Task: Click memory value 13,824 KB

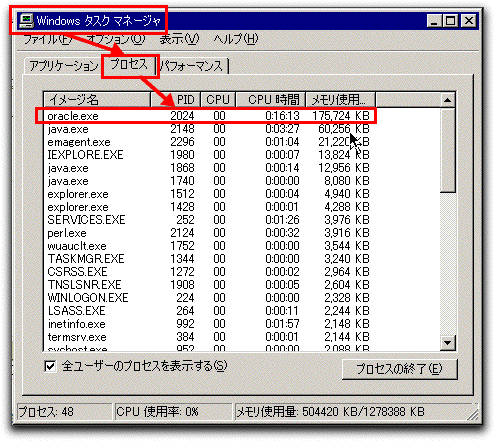Action: [344, 155]
